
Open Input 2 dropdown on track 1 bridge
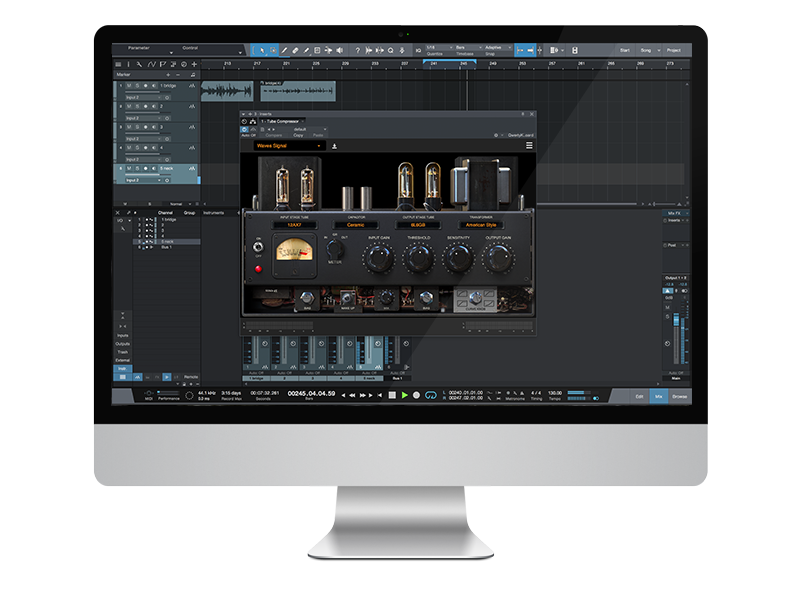143,97
